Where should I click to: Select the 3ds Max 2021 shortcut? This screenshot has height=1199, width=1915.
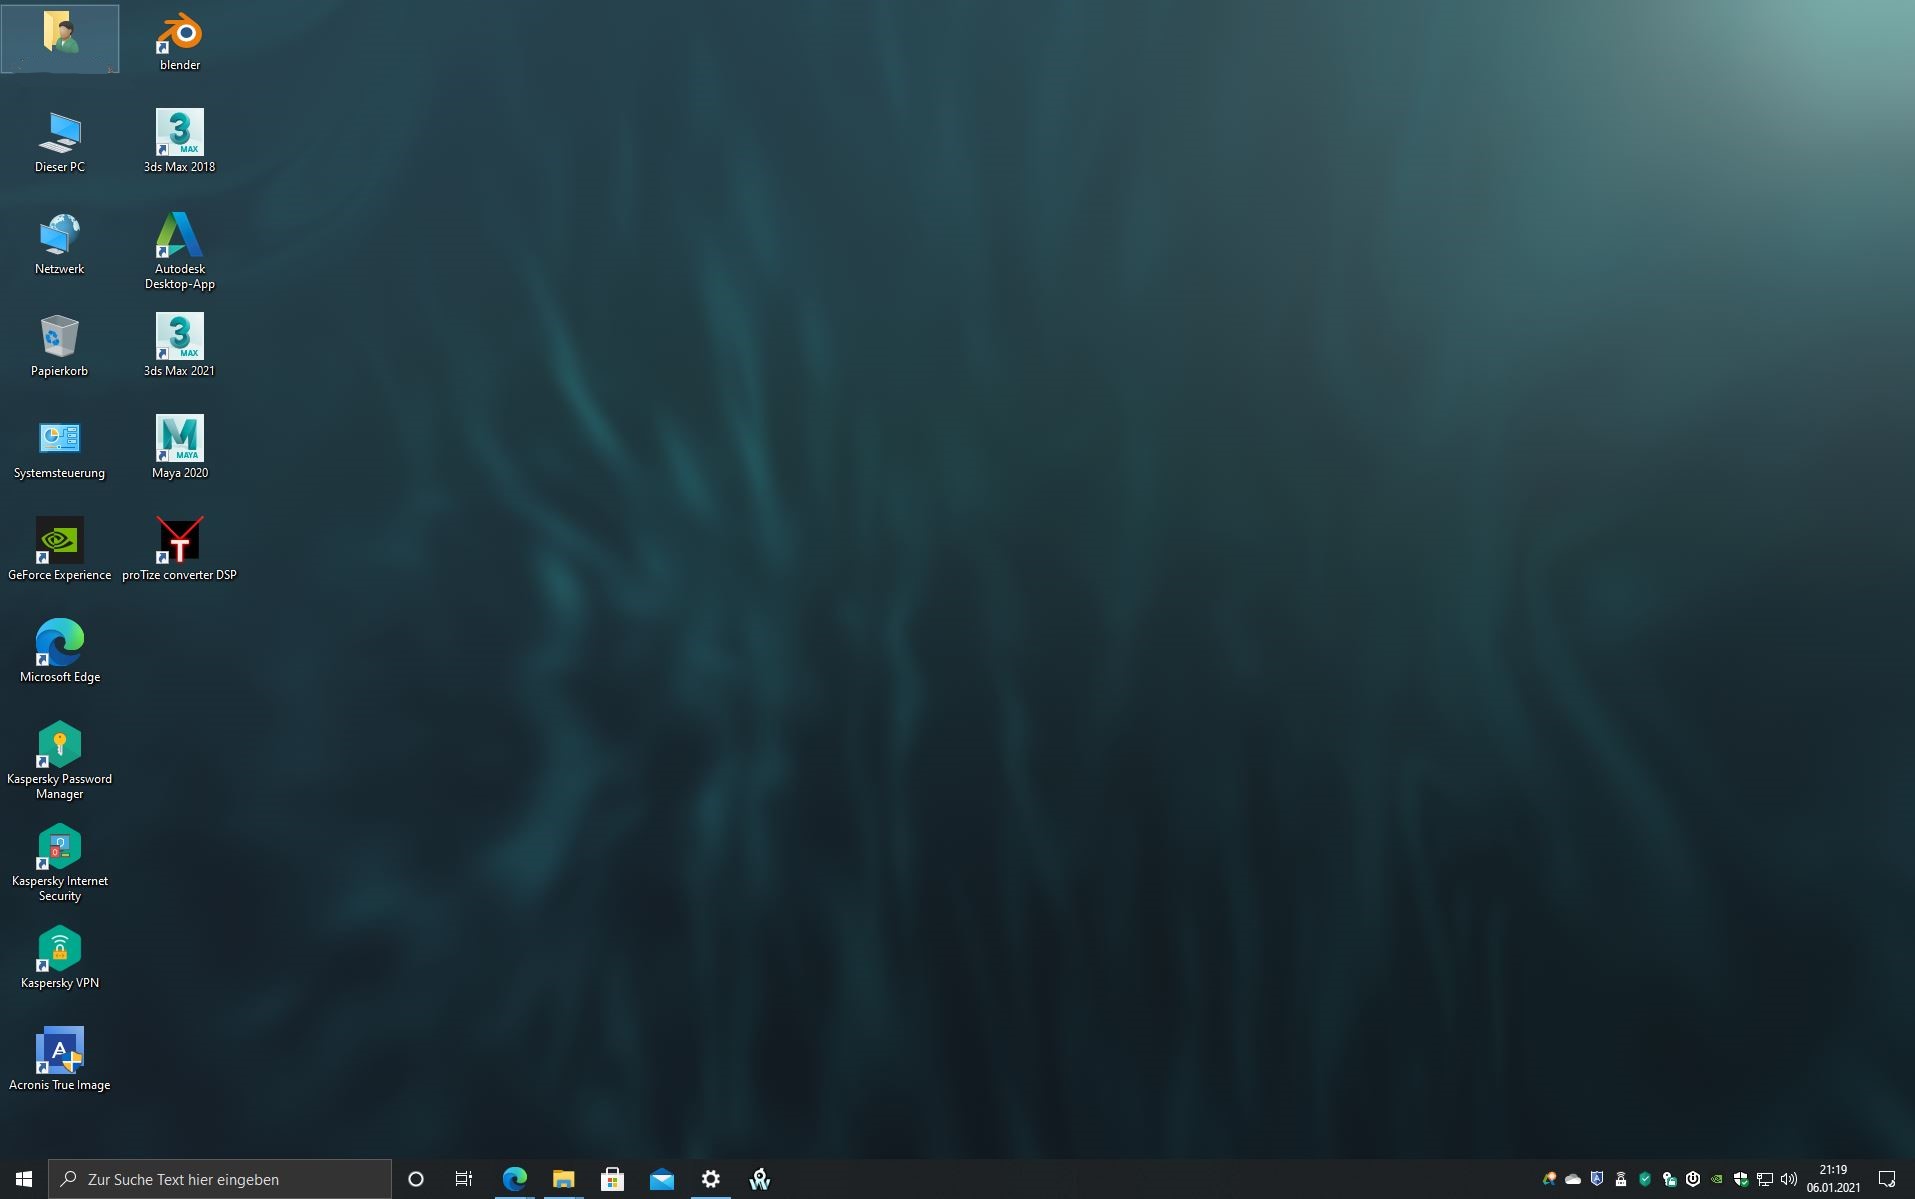pos(180,346)
